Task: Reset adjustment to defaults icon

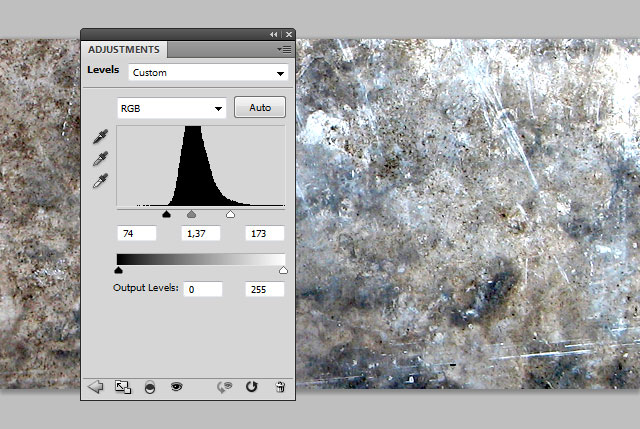Action: point(251,387)
